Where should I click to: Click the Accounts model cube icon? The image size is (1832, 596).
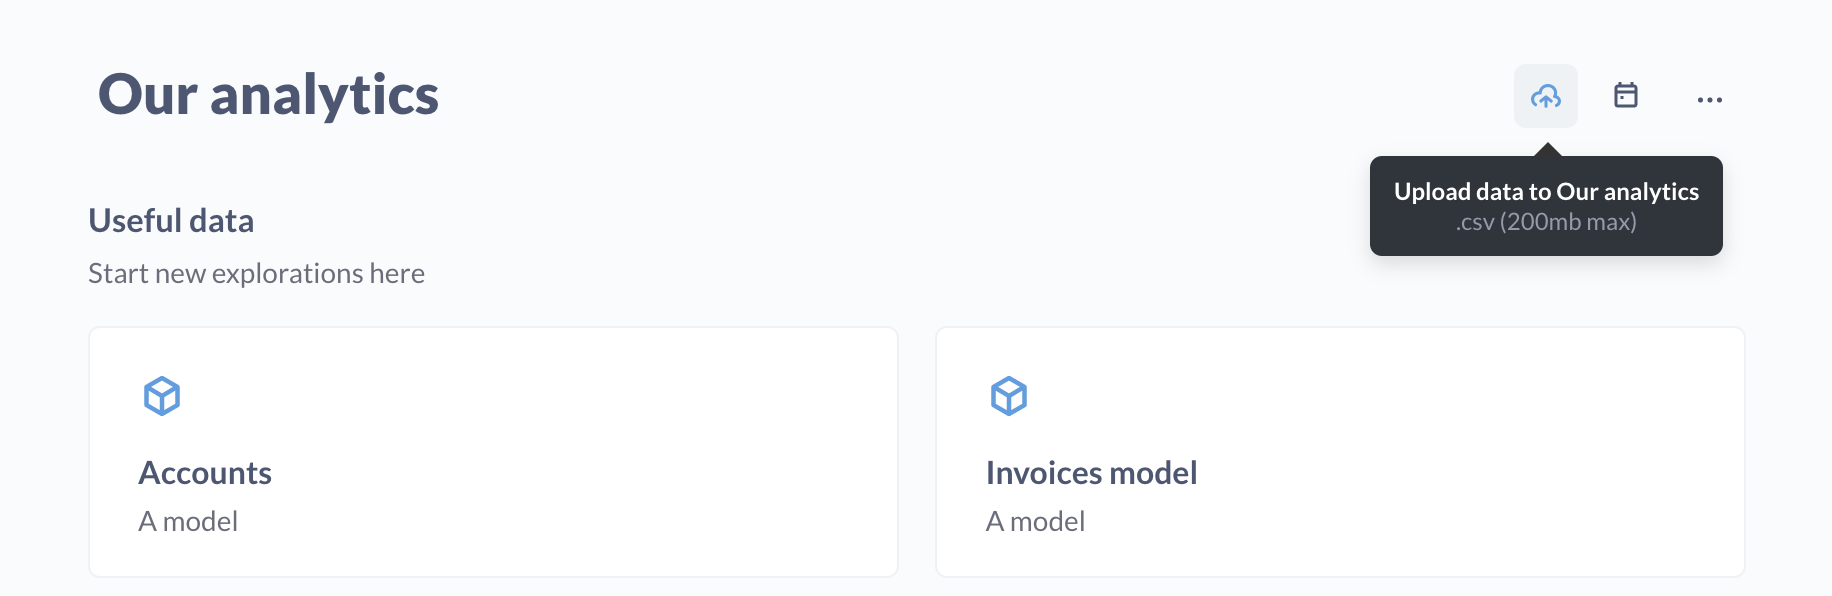162,396
